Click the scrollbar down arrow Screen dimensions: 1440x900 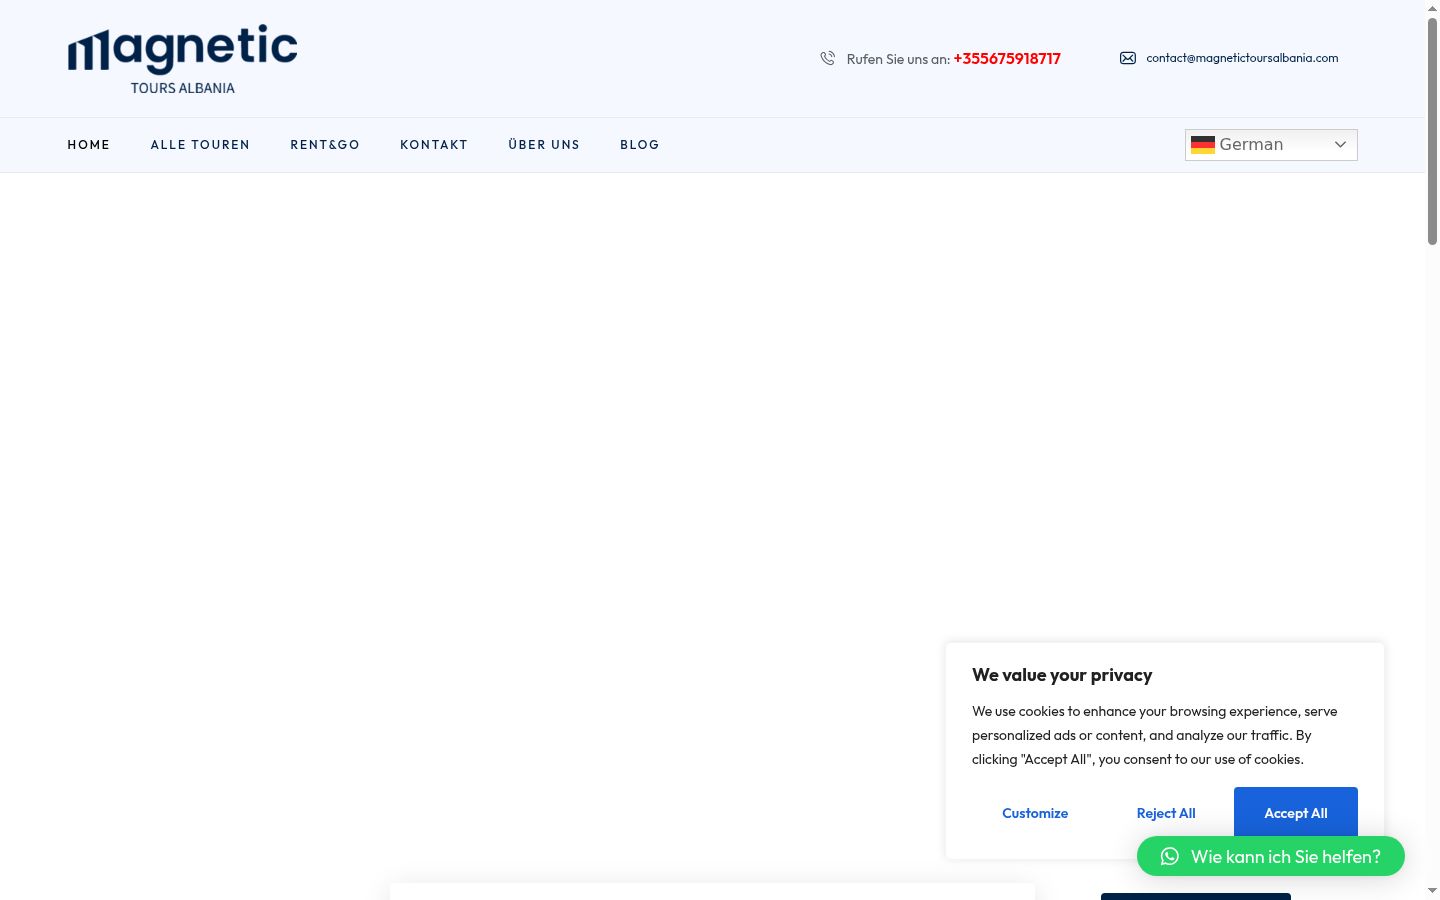click(x=1432, y=891)
